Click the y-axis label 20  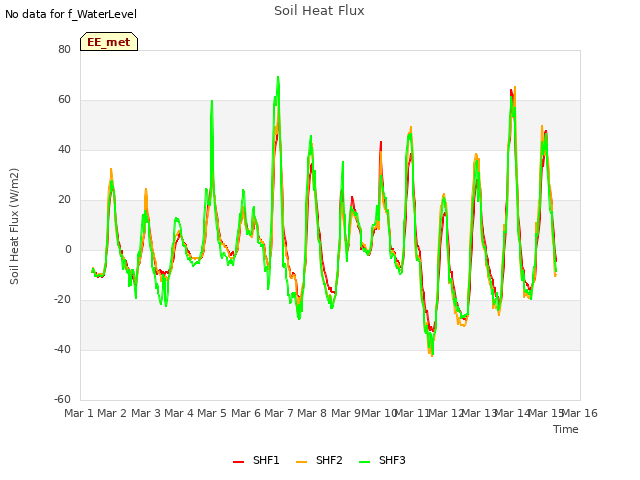(64, 200)
